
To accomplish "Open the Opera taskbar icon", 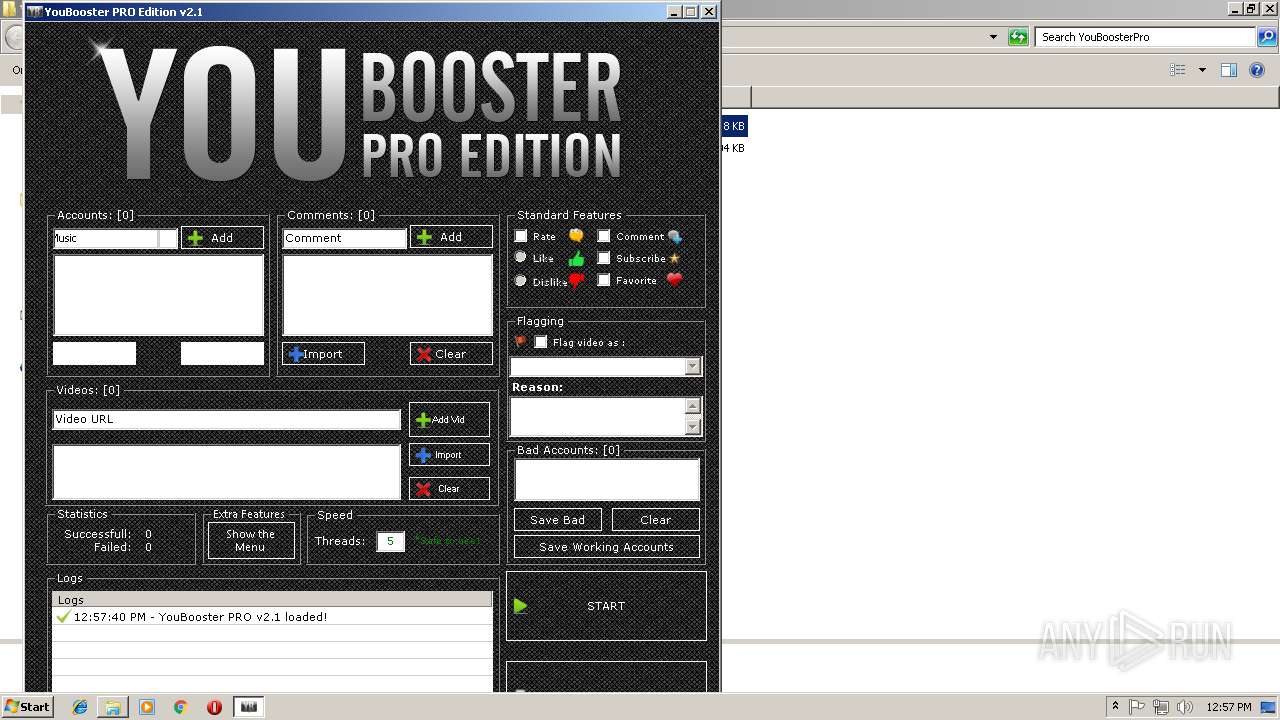I will [214, 707].
